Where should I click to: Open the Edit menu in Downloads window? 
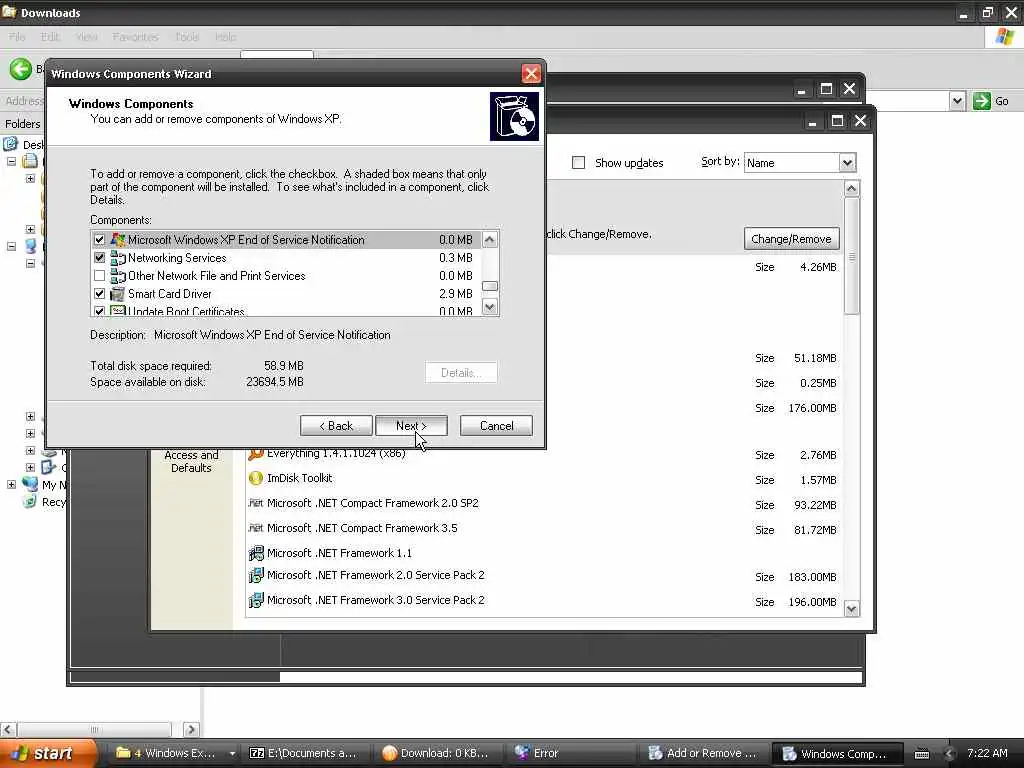click(50, 37)
